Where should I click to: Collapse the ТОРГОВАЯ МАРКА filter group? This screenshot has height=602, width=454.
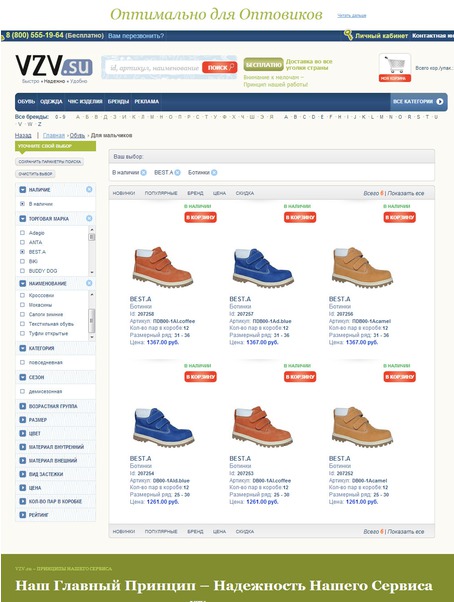[23, 218]
